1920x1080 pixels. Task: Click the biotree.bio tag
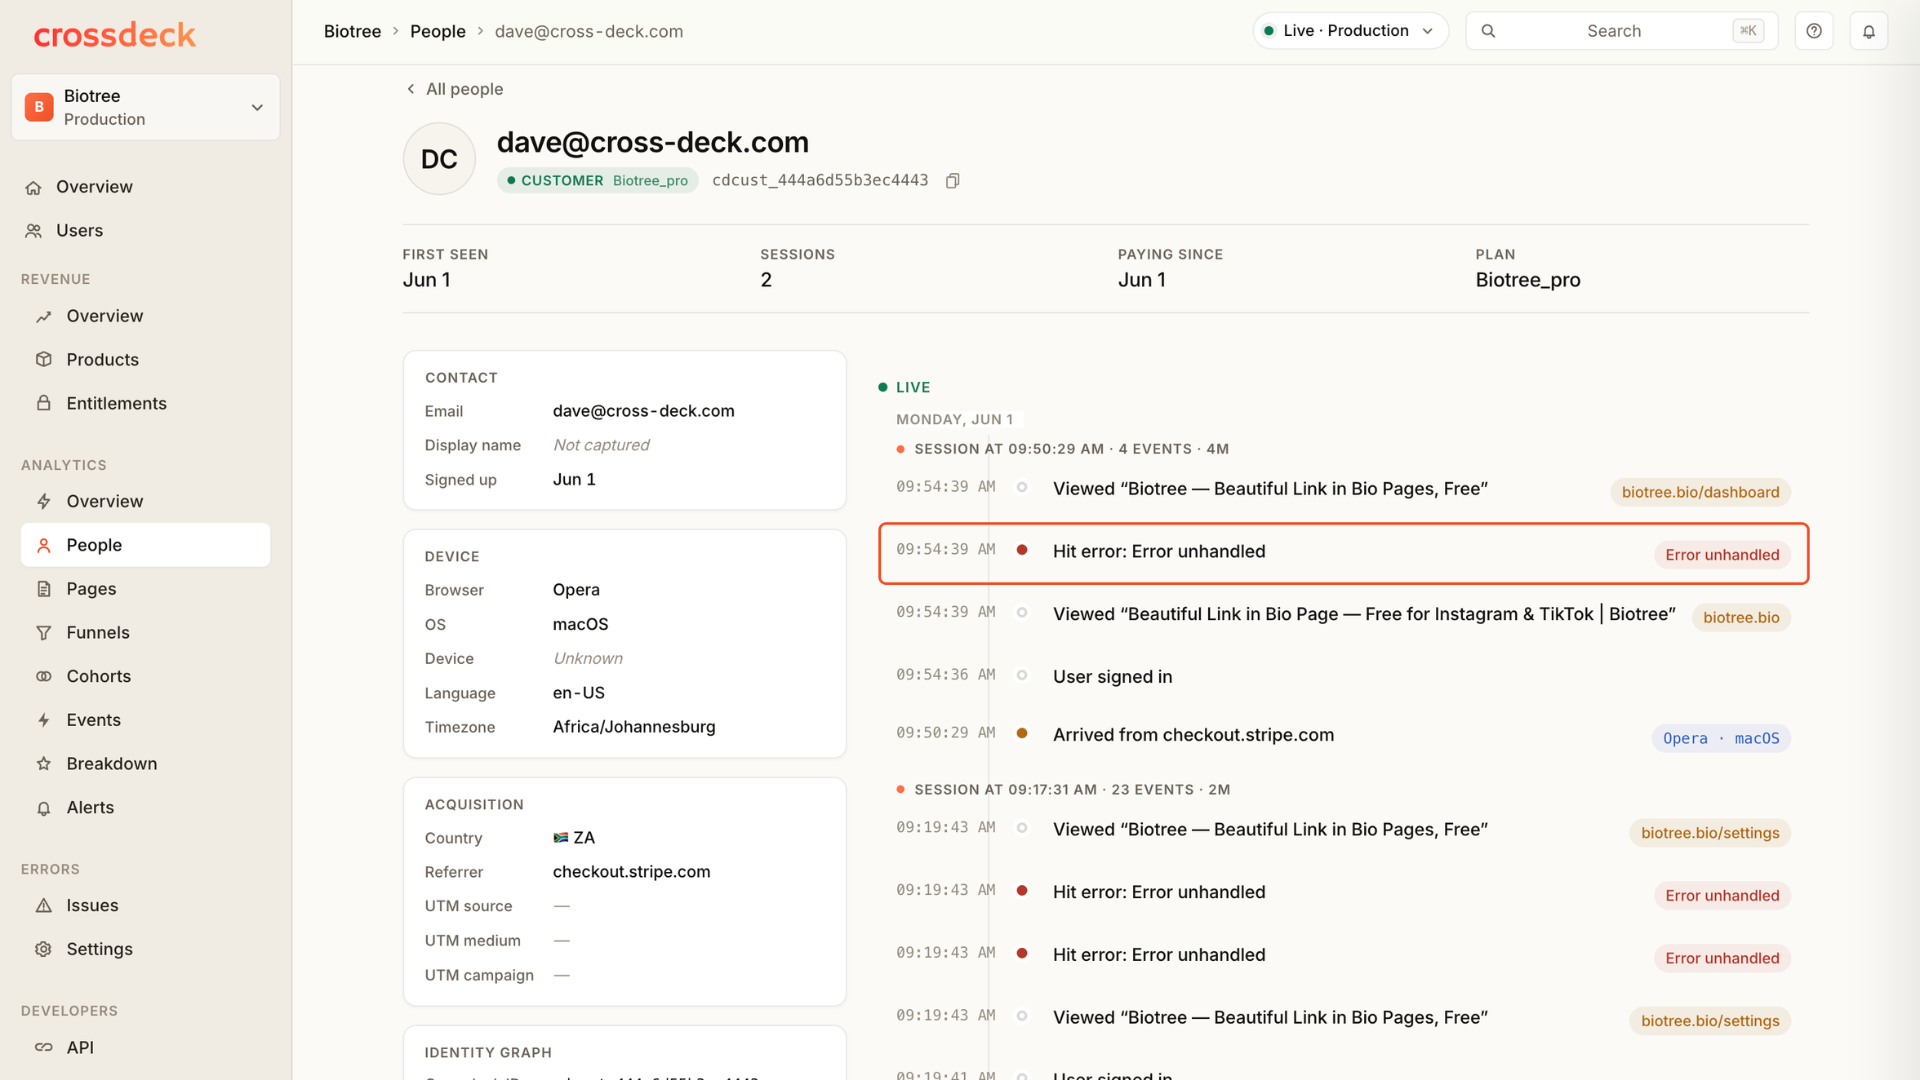pyautogui.click(x=1741, y=618)
